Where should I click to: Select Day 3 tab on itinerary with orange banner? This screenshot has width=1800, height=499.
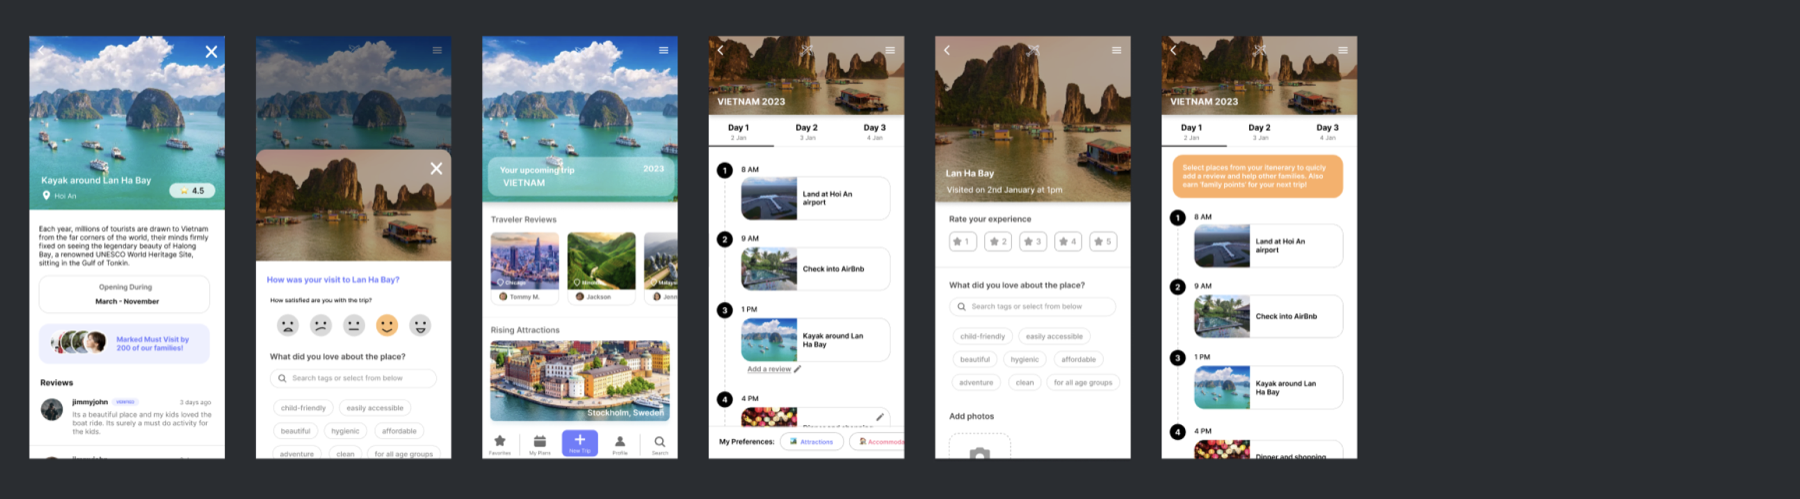1328,132
